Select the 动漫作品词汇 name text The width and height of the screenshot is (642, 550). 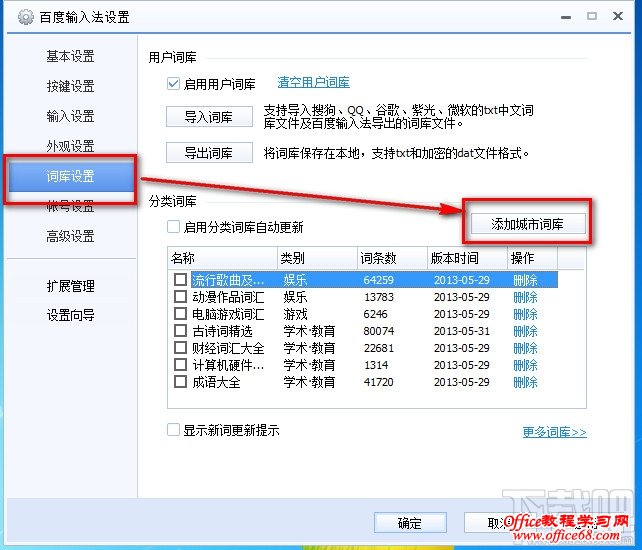tap(228, 297)
